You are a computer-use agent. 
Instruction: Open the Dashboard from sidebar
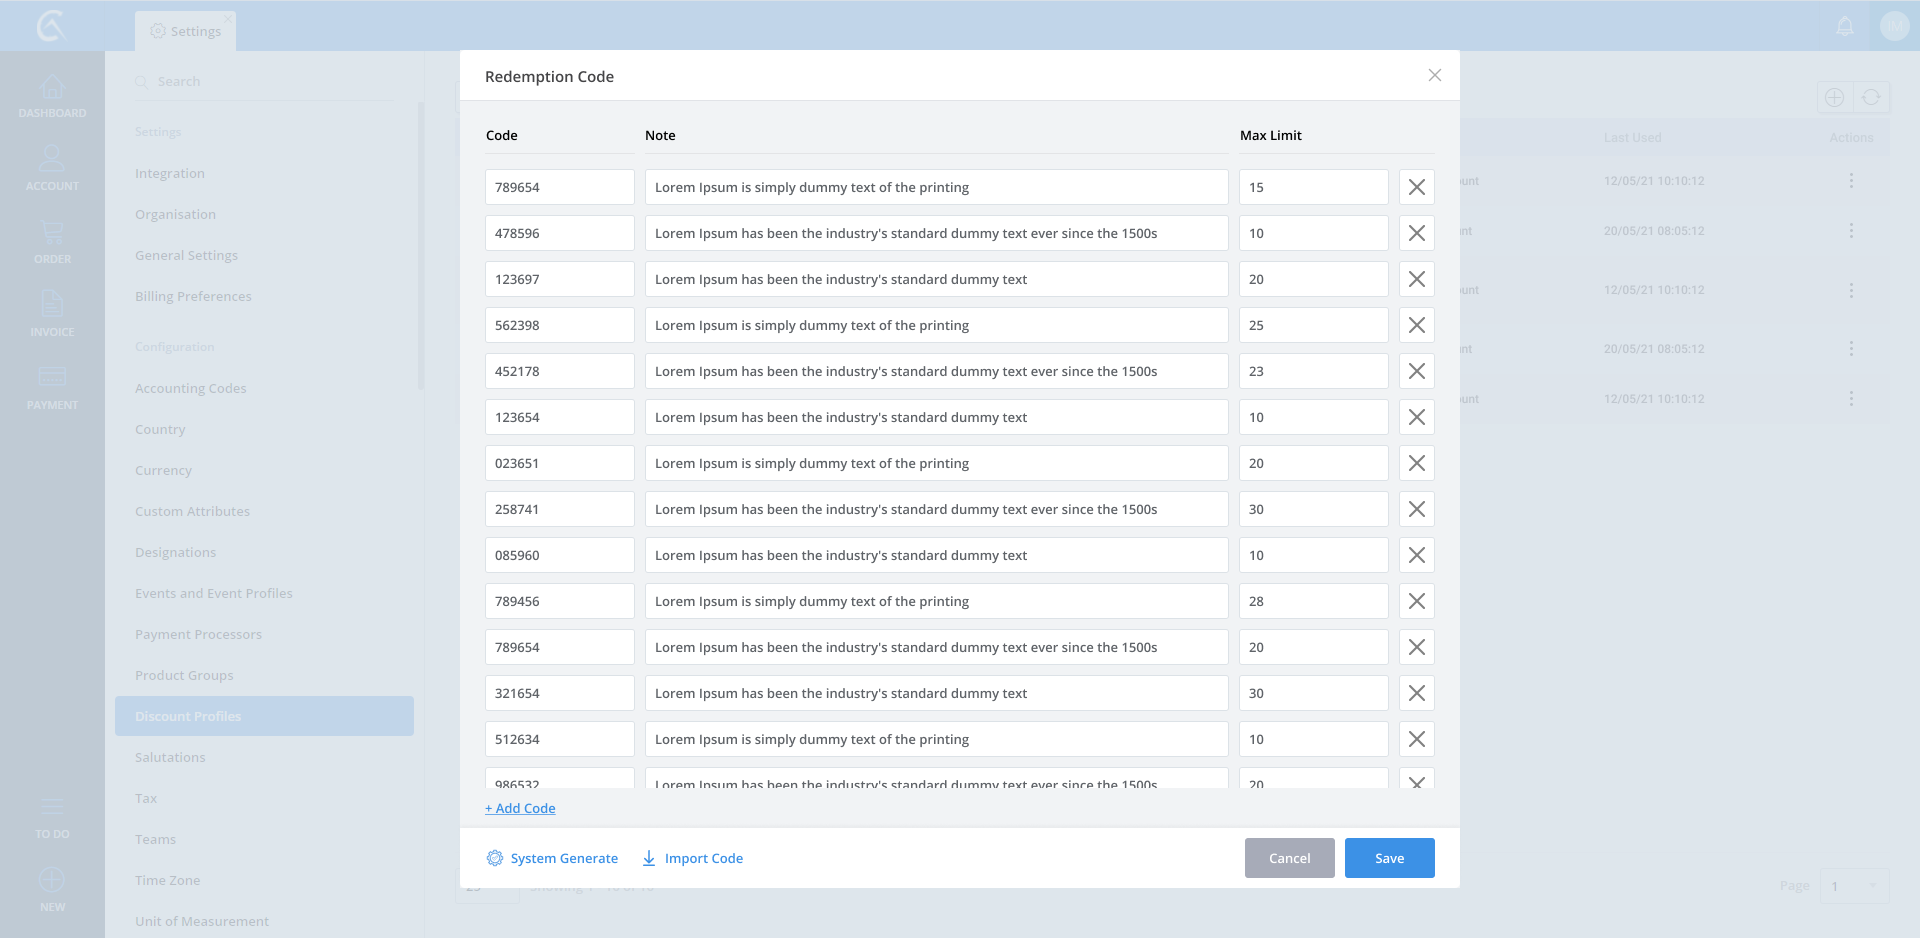52,97
